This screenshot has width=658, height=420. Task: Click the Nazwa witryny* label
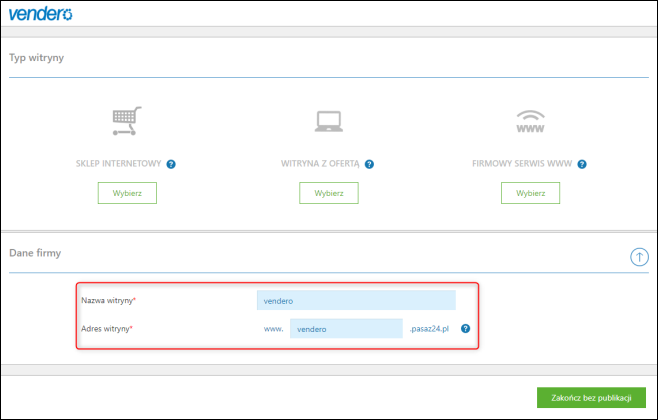point(108,300)
